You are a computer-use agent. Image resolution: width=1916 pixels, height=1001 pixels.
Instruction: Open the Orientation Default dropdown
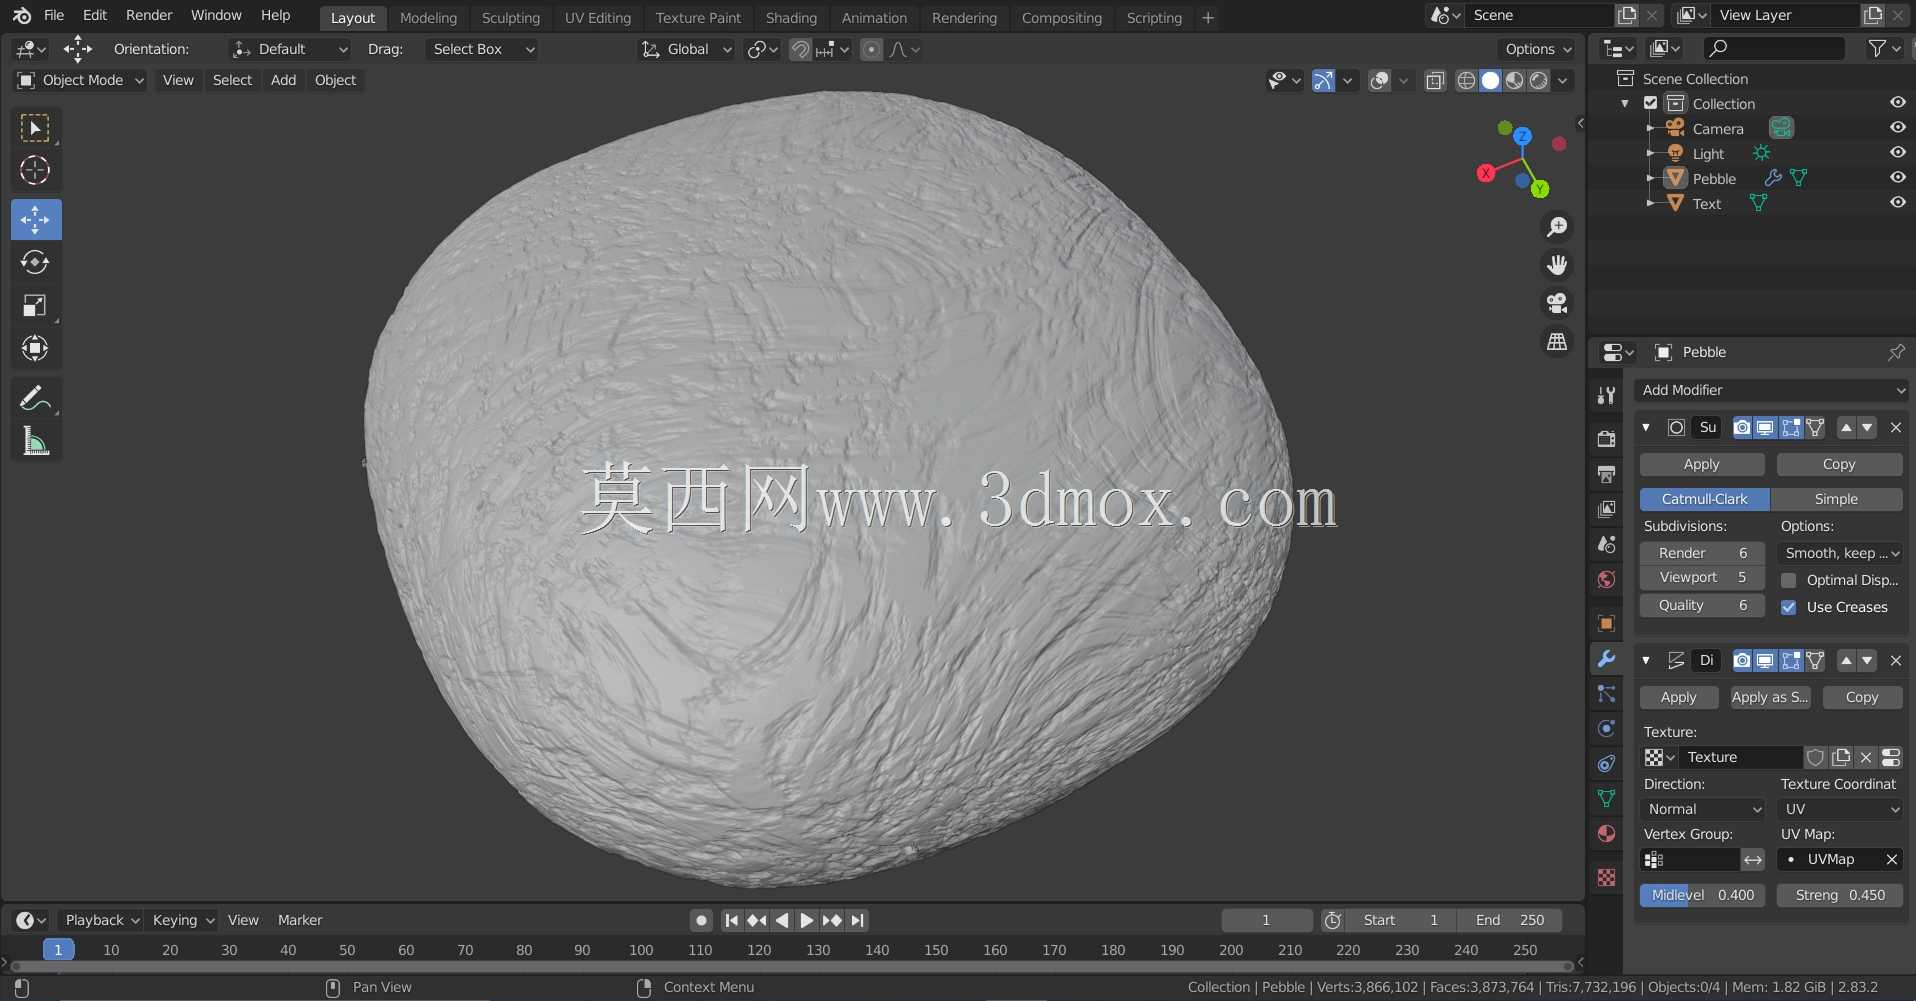(290, 49)
